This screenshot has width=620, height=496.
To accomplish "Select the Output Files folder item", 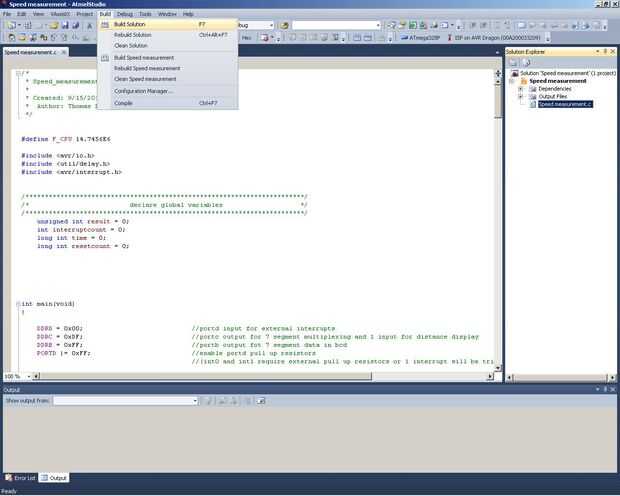I will [553, 97].
